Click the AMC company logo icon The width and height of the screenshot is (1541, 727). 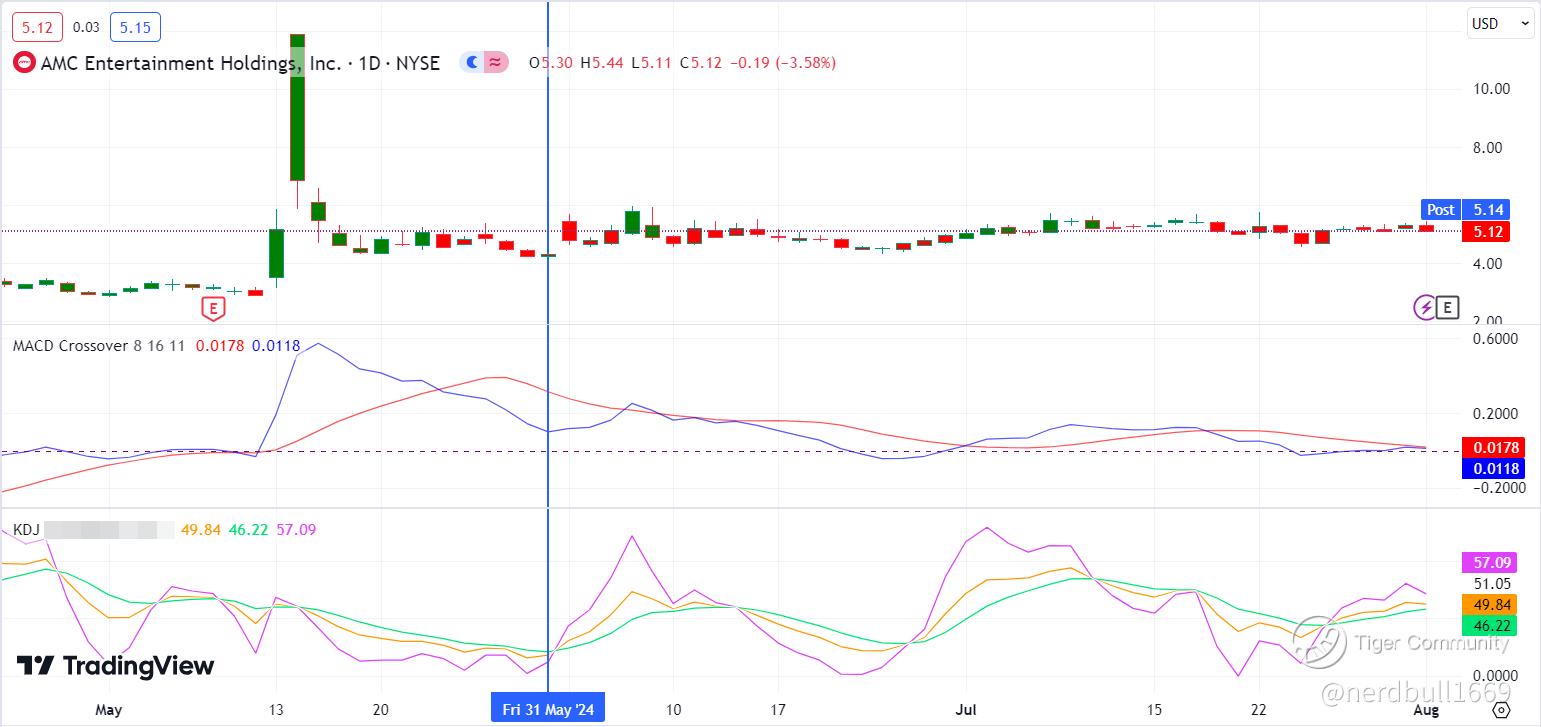[x=22, y=63]
